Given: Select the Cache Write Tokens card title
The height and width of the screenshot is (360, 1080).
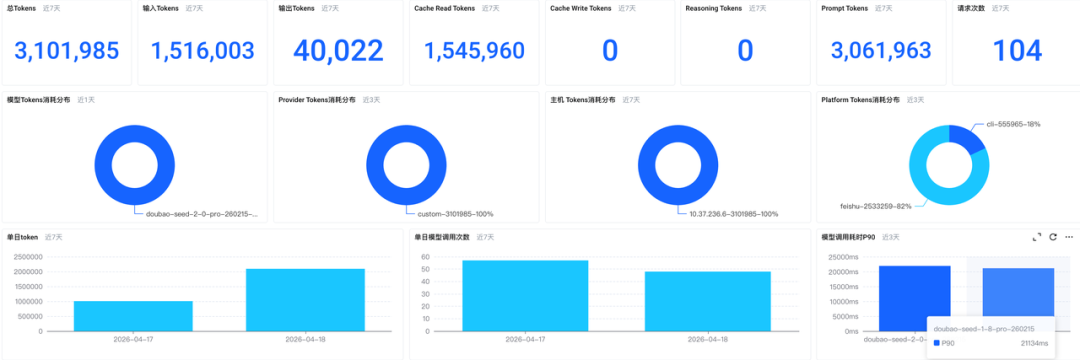Looking at the screenshot, I should (581, 8).
